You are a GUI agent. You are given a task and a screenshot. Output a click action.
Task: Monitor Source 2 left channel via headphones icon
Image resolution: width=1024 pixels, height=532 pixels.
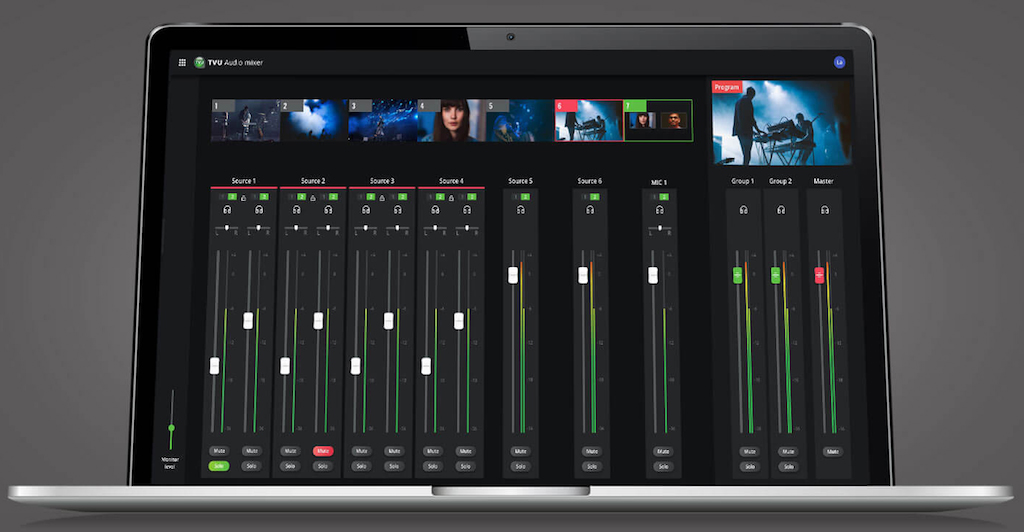pos(296,210)
